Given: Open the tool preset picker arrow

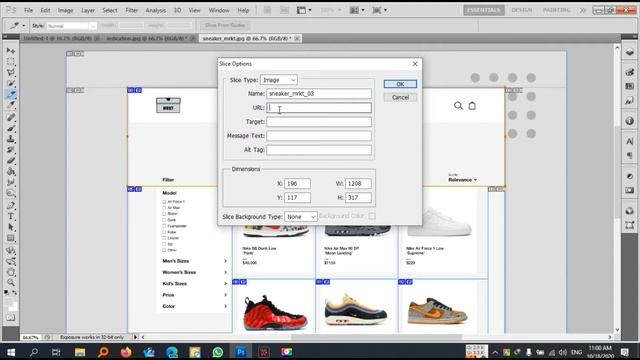Looking at the screenshot, I should pyautogui.click(x=24, y=26).
